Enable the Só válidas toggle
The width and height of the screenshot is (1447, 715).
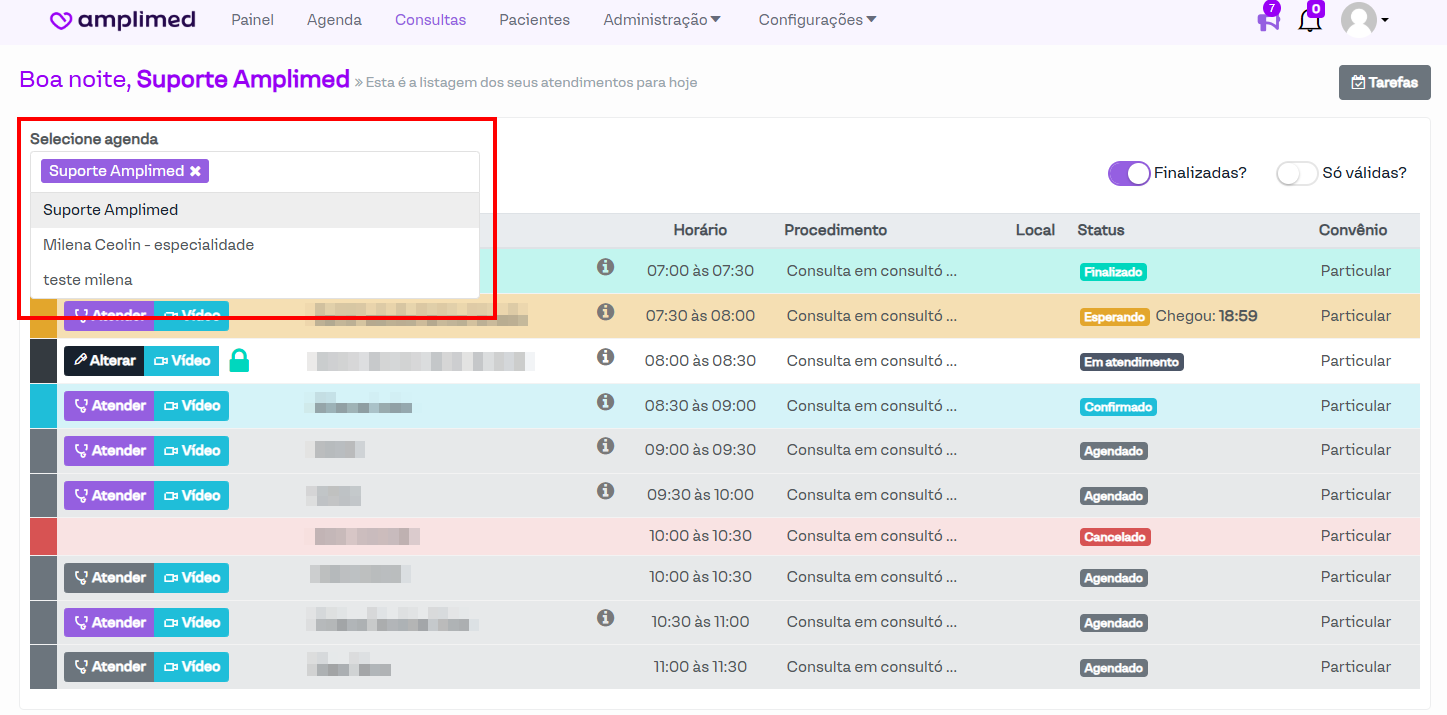[1297, 173]
